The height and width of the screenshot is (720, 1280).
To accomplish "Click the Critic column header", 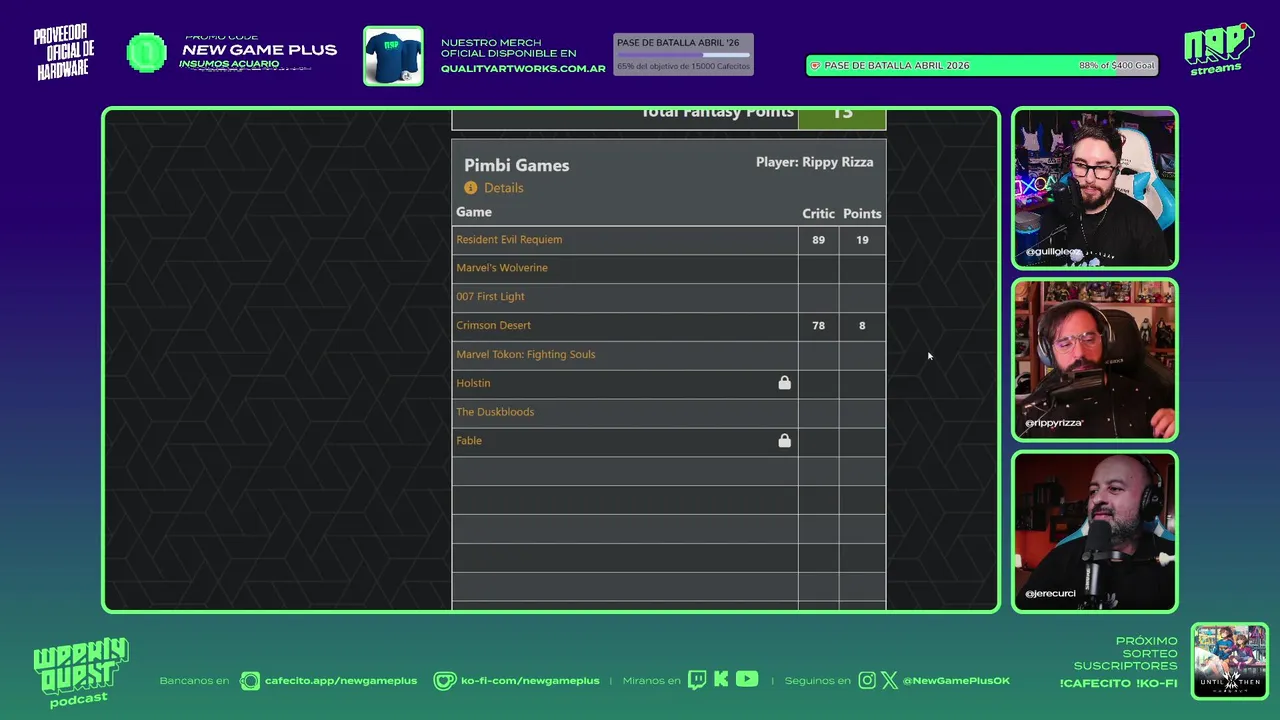I will (818, 214).
